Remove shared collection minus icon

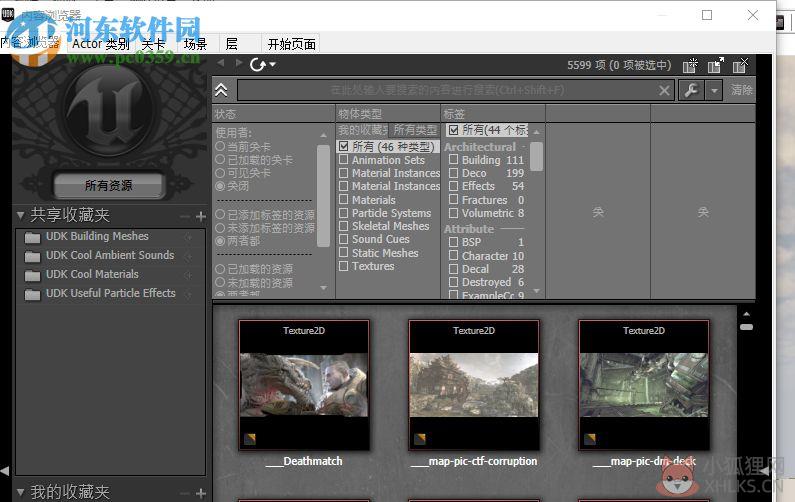[185, 217]
